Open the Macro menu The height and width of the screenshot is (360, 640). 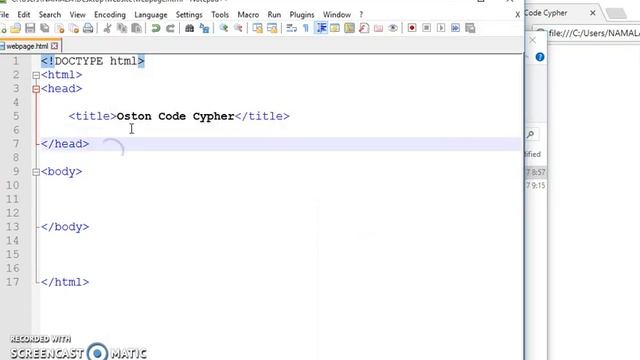click(248, 15)
